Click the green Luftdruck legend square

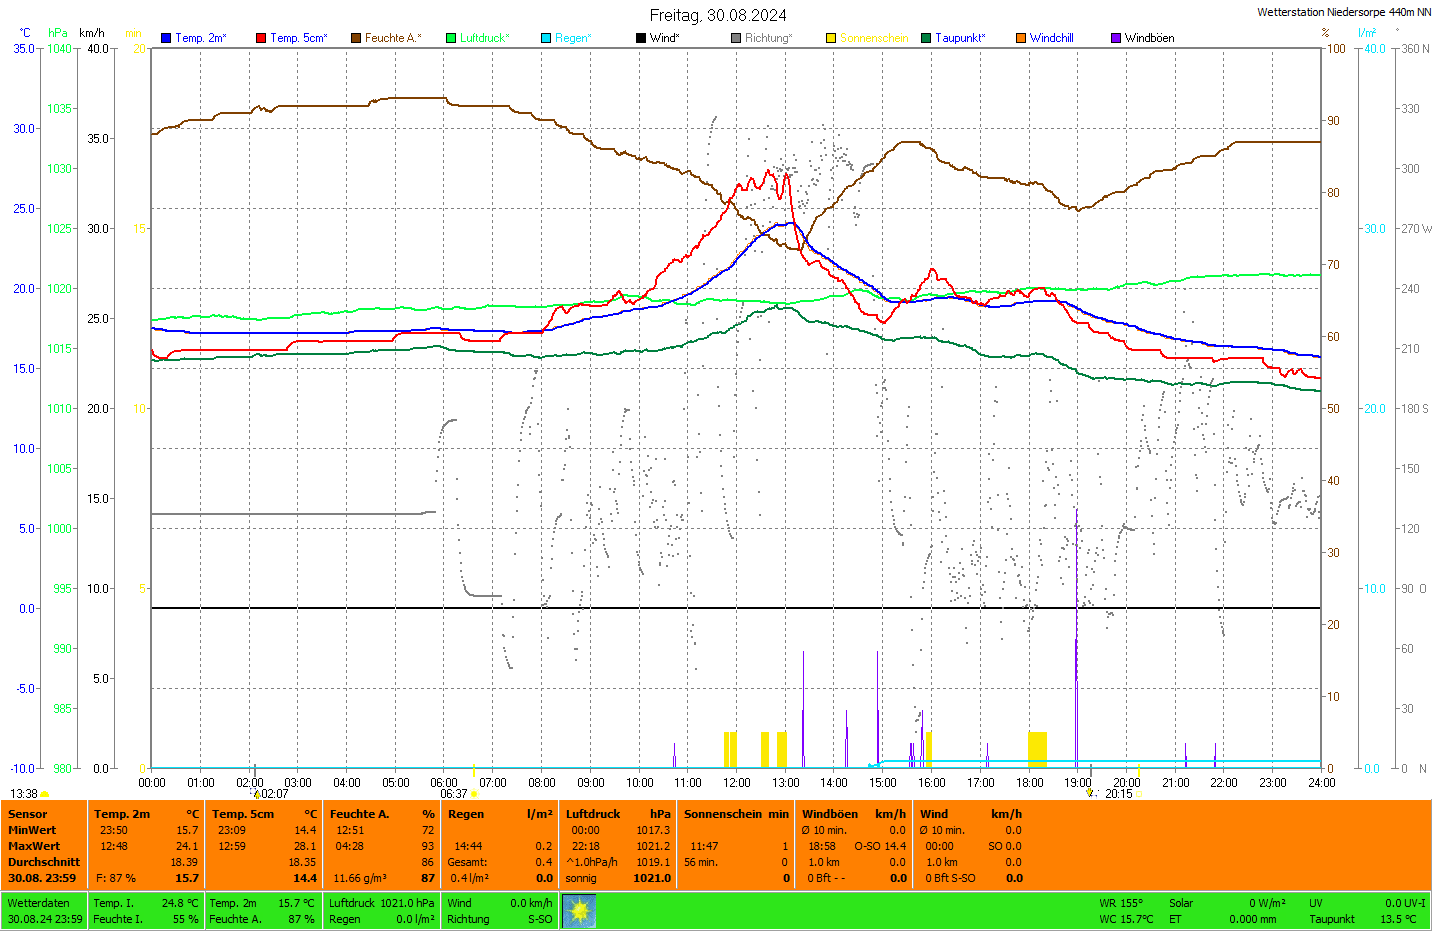point(451,38)
